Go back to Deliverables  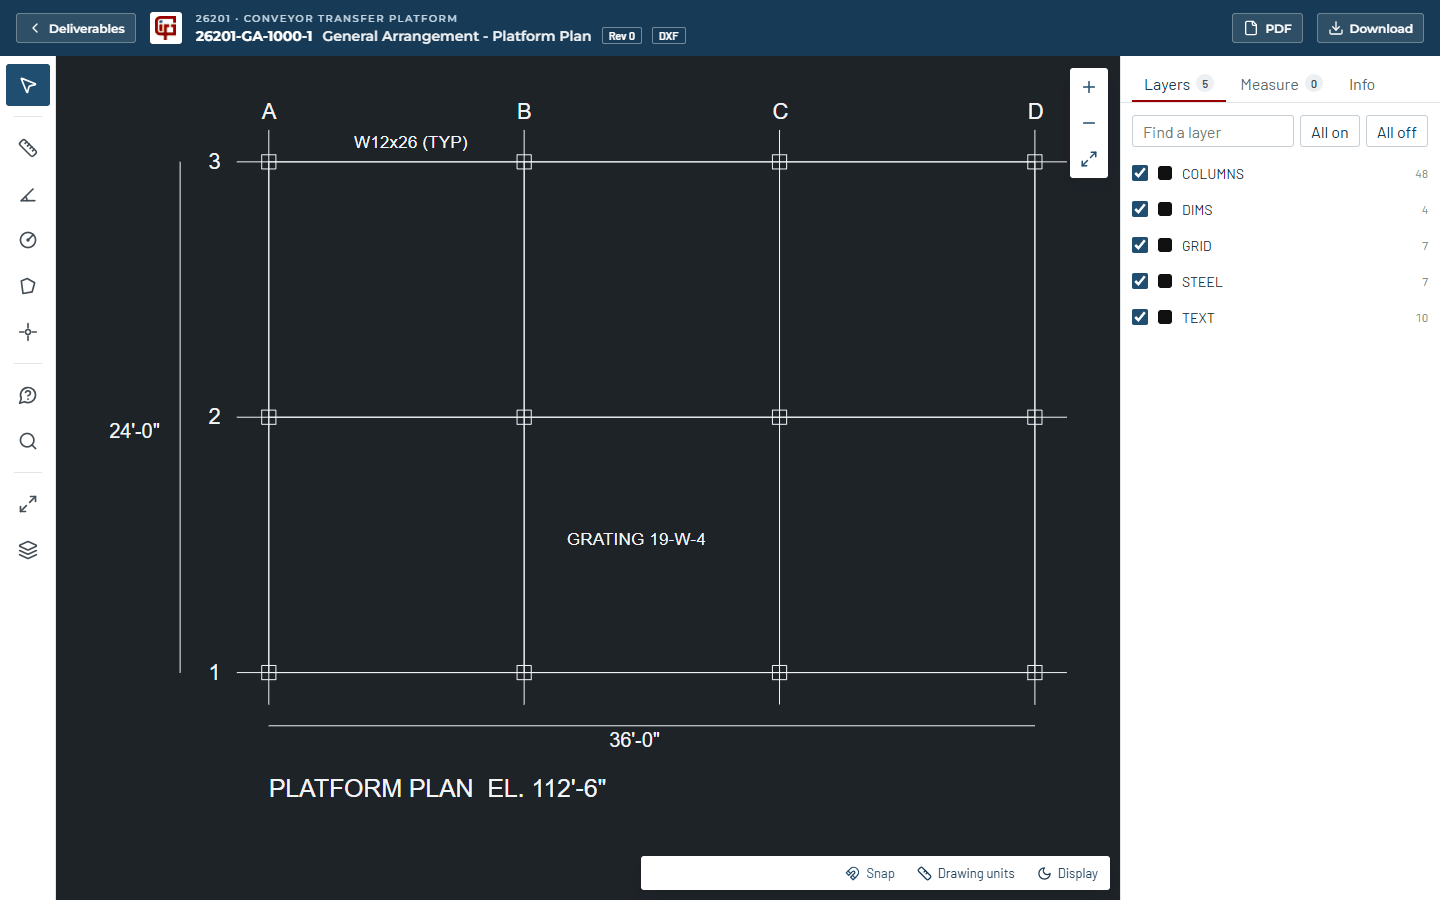[x=76, y=28]
